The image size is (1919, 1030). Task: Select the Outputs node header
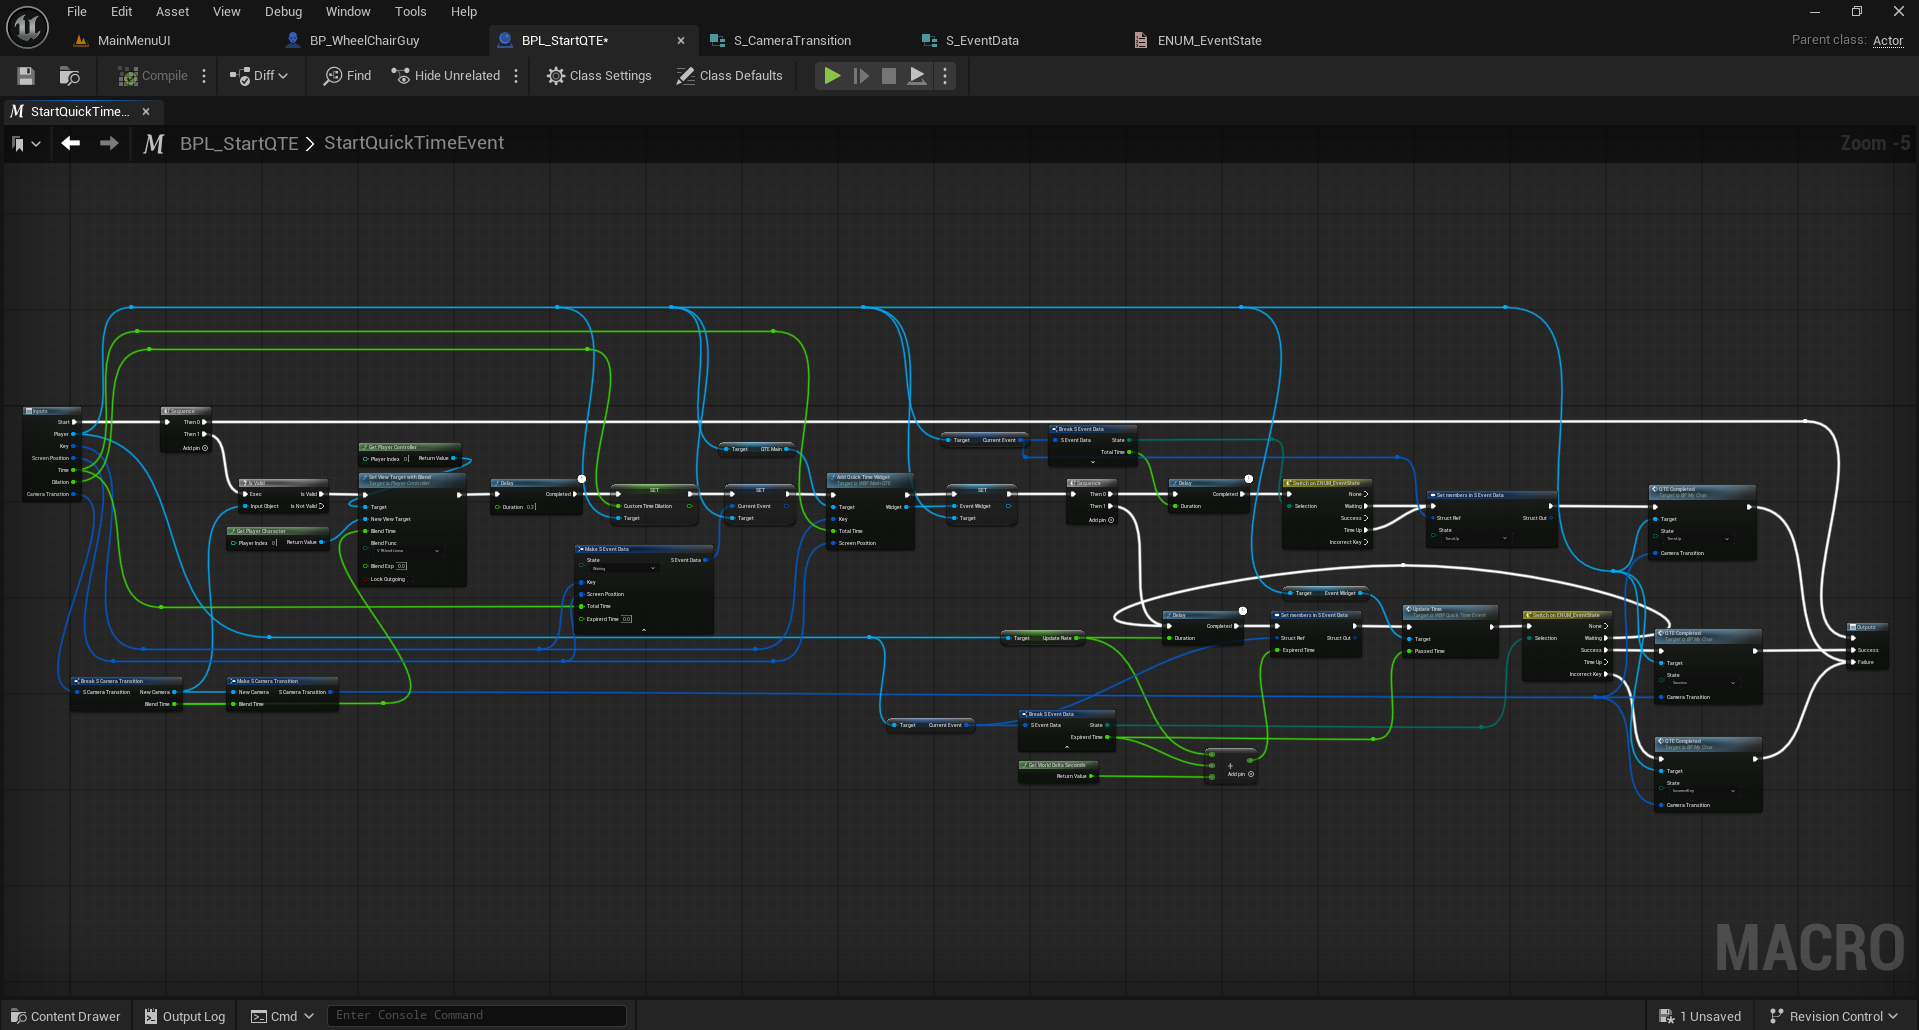1867,627
